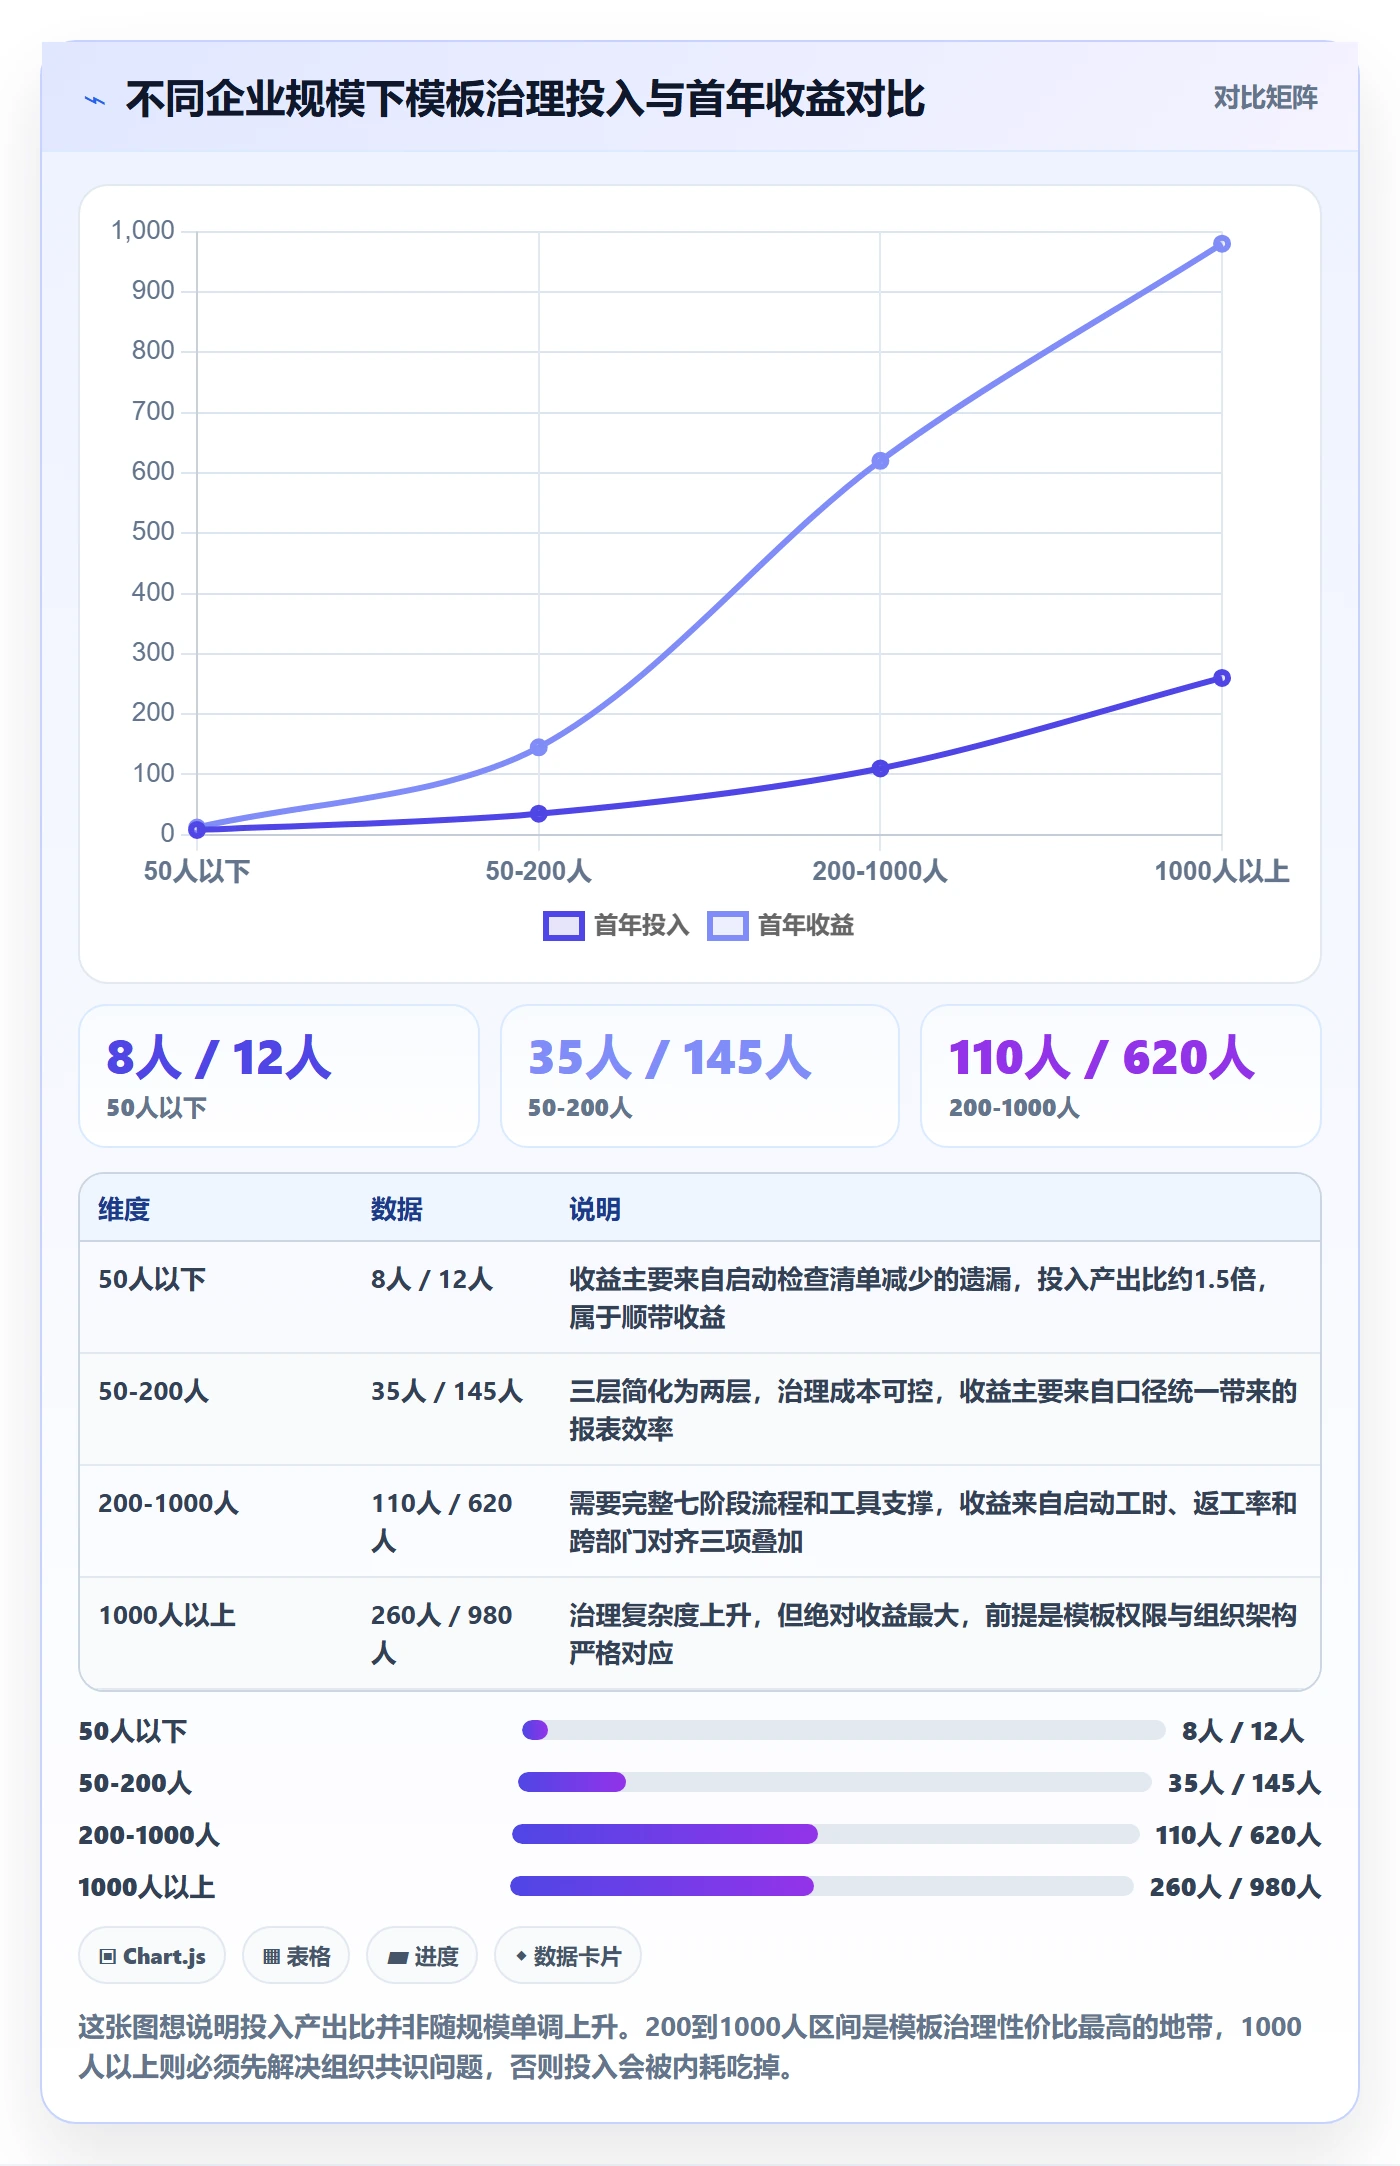1400x2166 pixels.
Task: Click the 维度 column header
Action: coord(124,1209)
